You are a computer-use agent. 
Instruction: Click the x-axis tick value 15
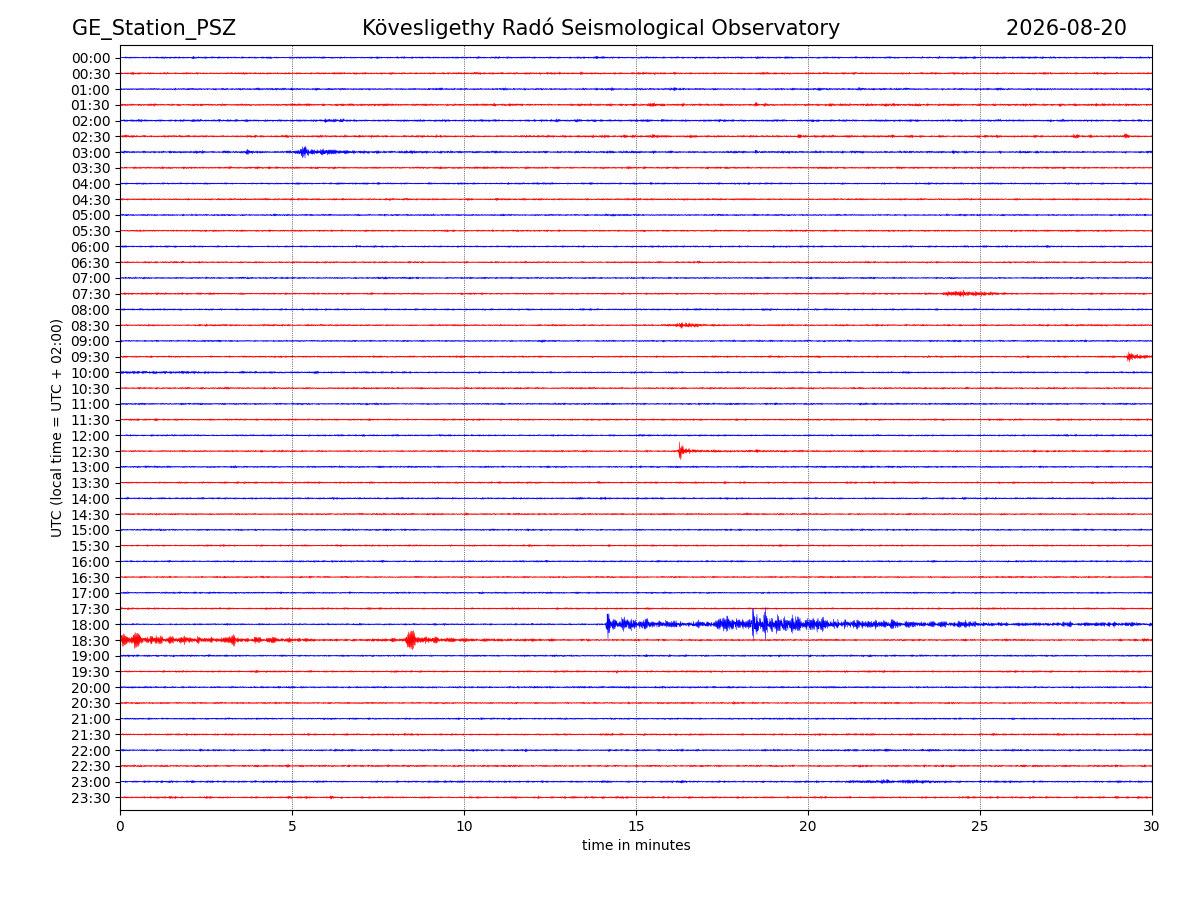tap(636, 826)
